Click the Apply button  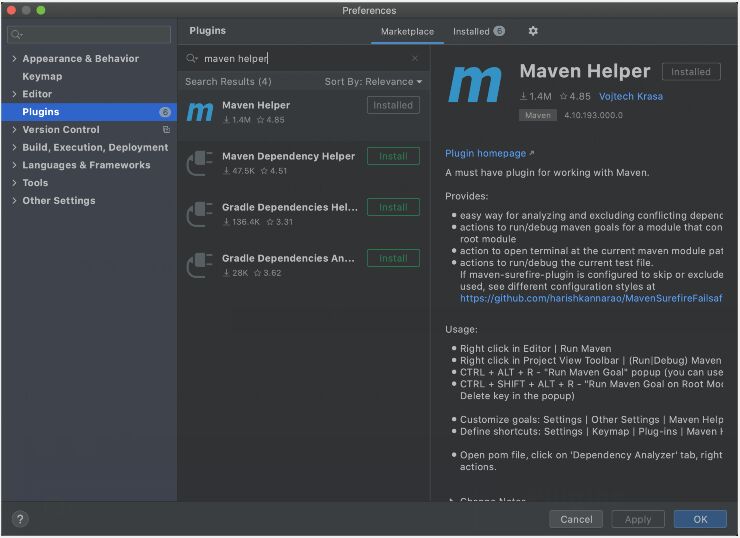point(638,520)
